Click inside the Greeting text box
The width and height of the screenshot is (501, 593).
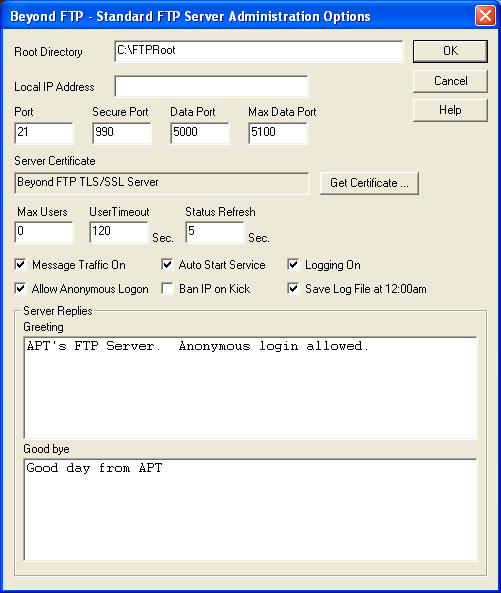pos(250,388)
